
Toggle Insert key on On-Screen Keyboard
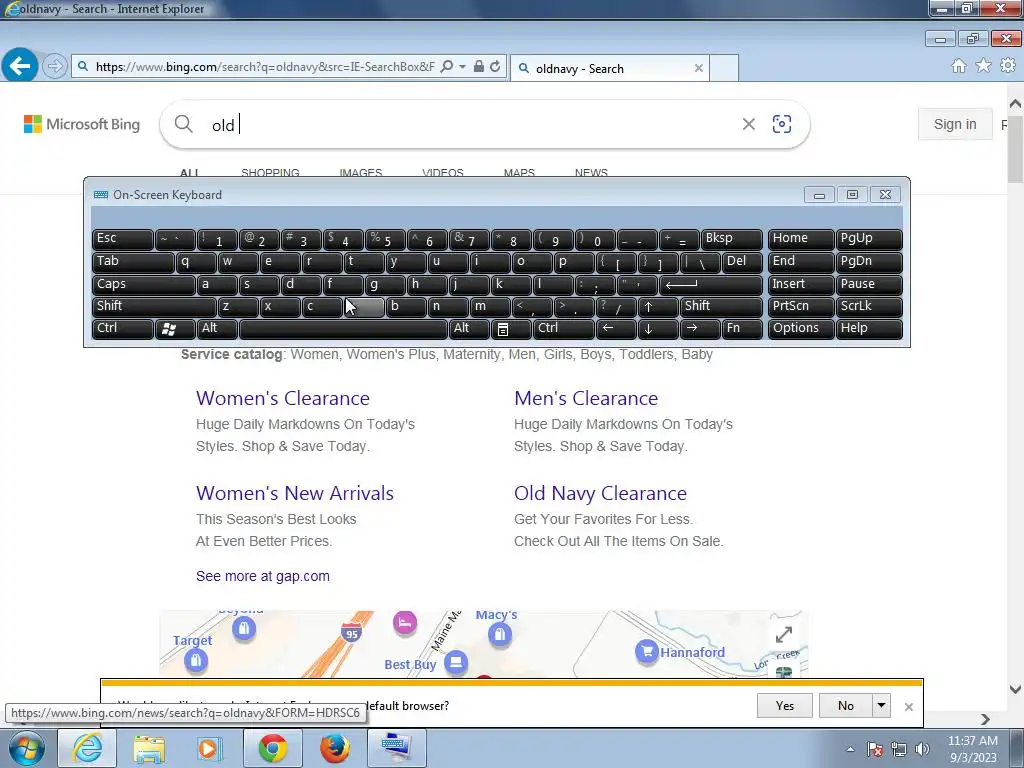pyautogui.click(x=801, y=285)
